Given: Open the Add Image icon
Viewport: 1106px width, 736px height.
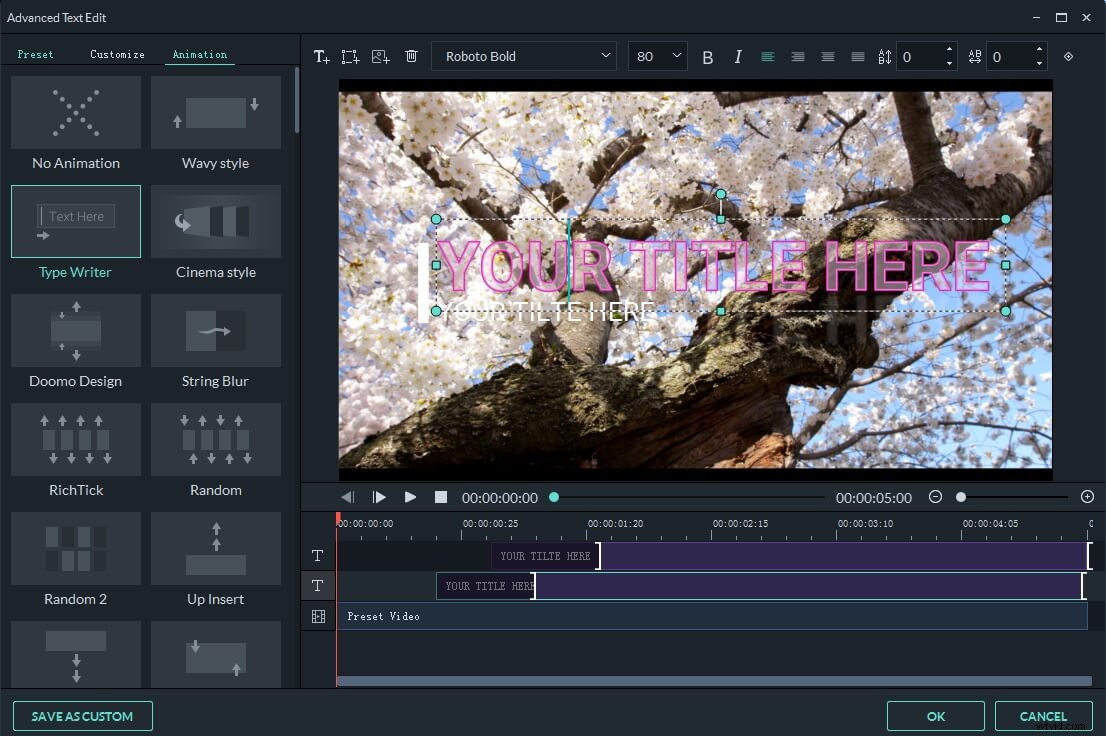Looking at the screenshot, I should click(380, 56).
